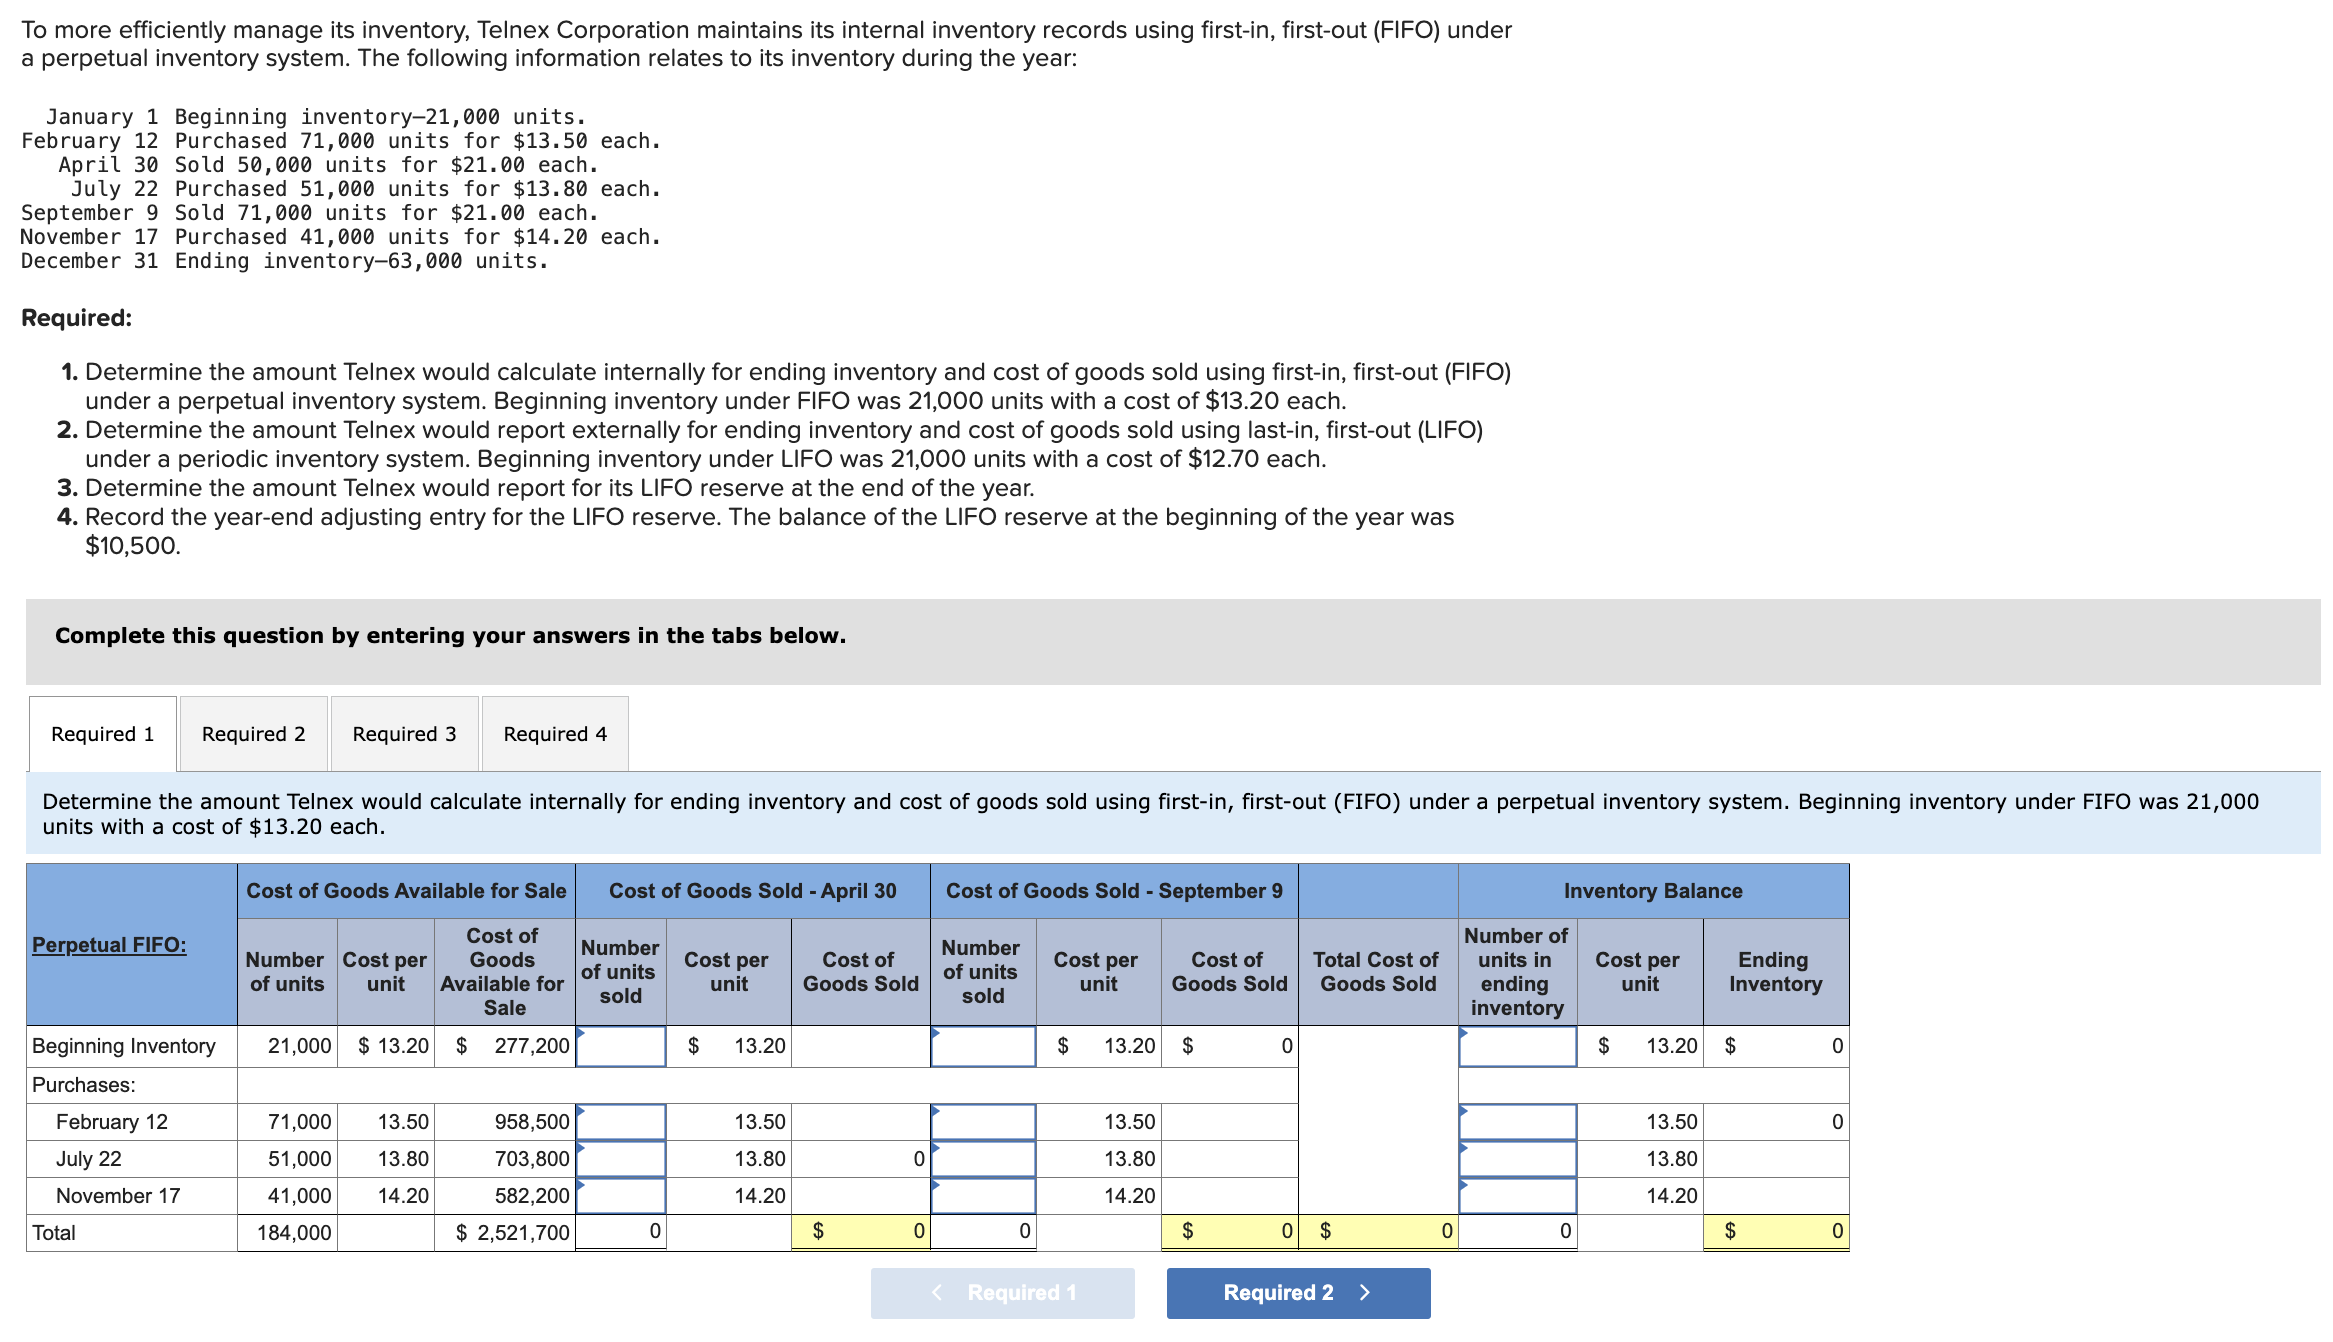Select the Required 4 tab
Viewport: 2333px width, 1342px height.
(x=554, y=733)
